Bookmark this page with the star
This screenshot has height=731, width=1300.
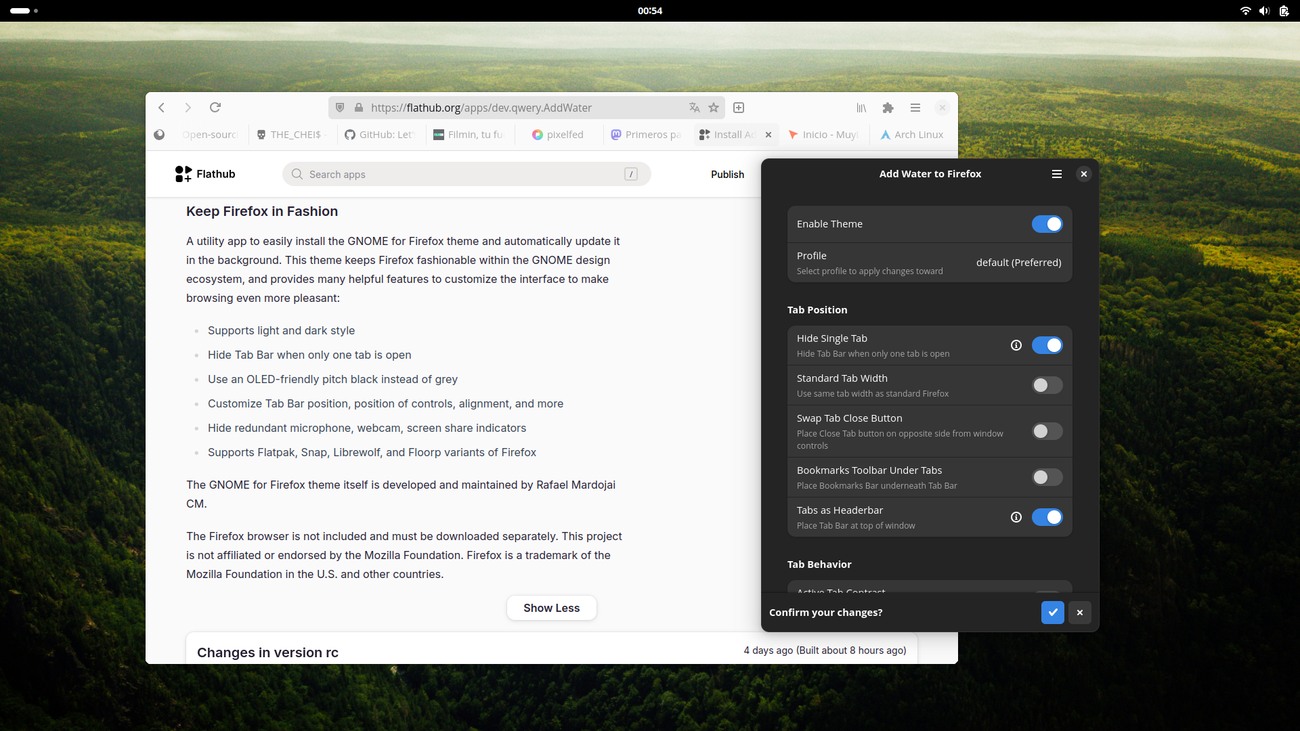tap(713, 108)
